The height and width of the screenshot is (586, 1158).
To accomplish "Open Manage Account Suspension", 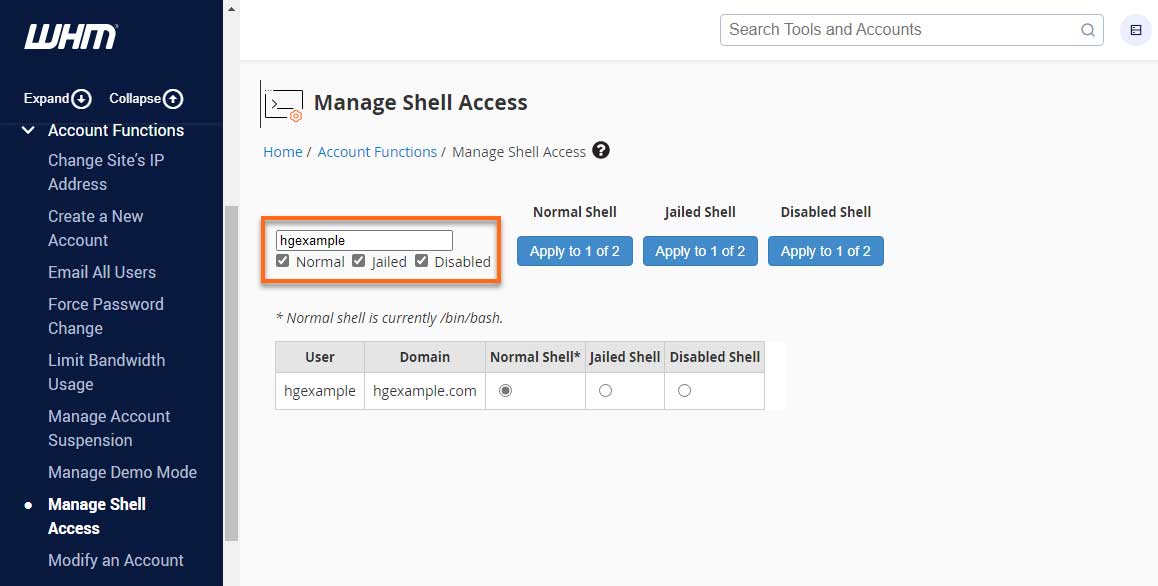I will point(109,428).
